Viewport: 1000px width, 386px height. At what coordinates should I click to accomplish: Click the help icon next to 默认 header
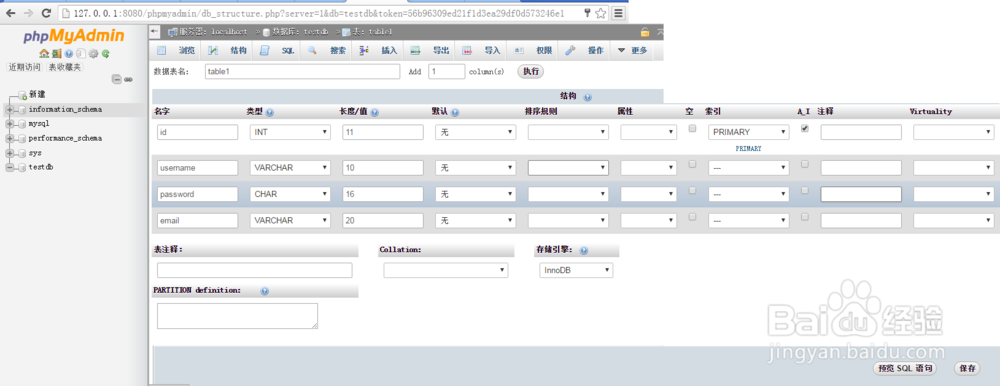[455, 112]
